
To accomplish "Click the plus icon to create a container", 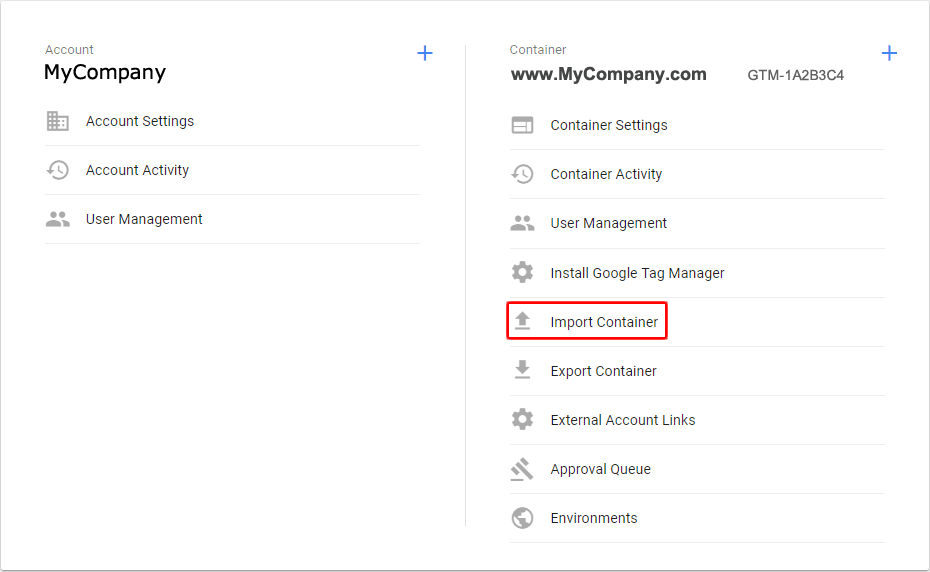I will (889, 53).
